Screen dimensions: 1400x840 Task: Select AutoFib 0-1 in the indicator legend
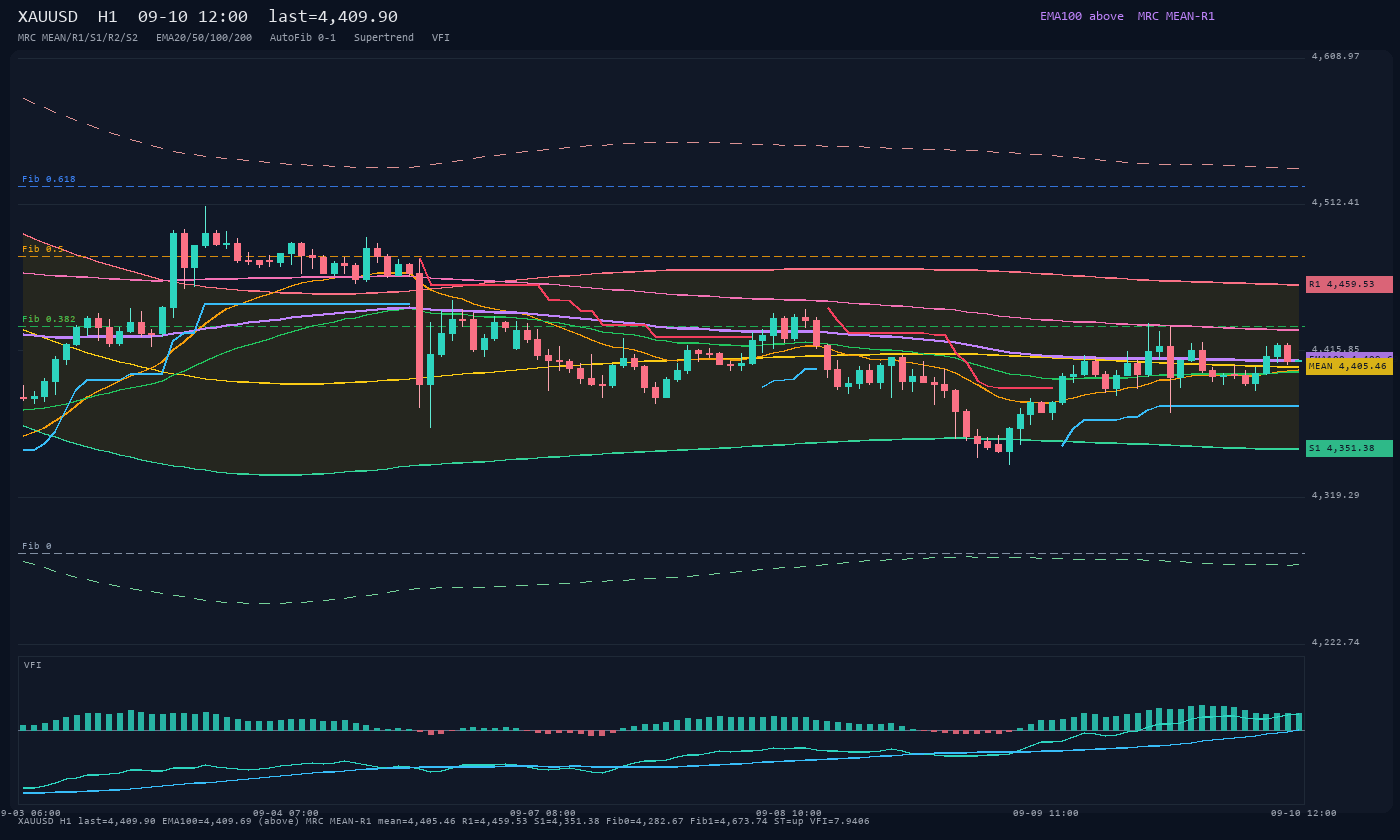click(303, 38)
